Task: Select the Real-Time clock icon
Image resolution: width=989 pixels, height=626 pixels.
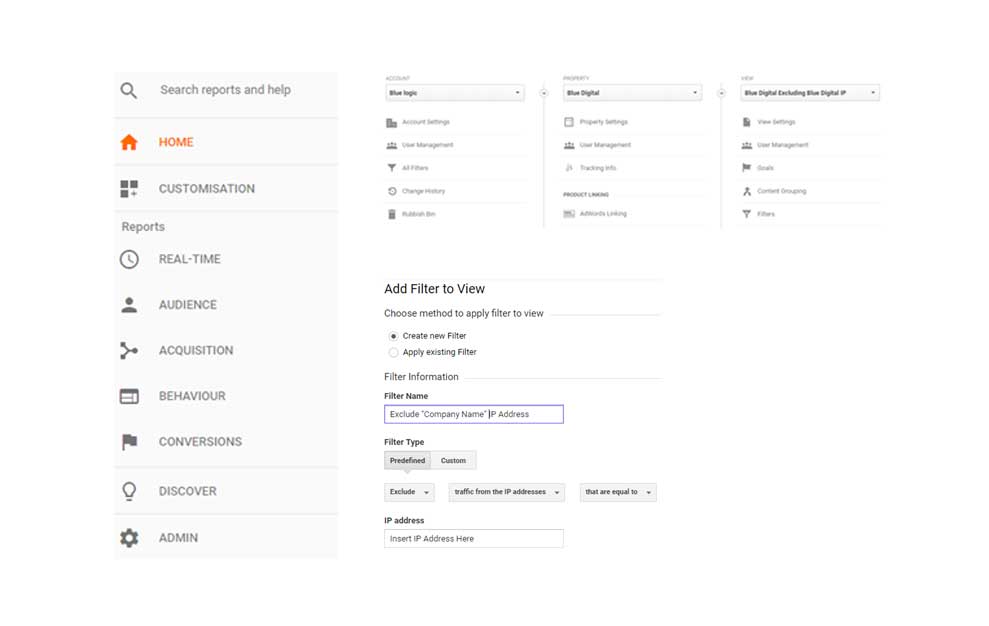Action: coord(130,259)
